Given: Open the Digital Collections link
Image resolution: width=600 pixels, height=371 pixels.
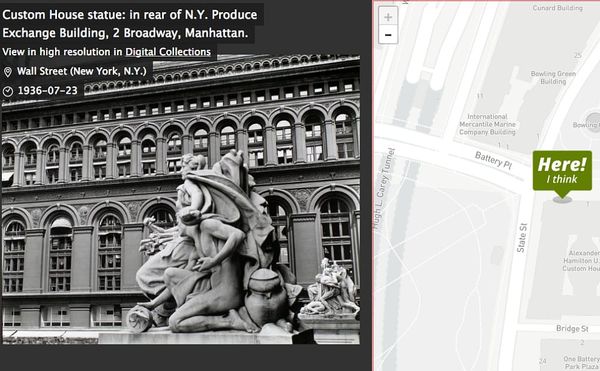Looking at the screenshot, I should tap(168, 52).
